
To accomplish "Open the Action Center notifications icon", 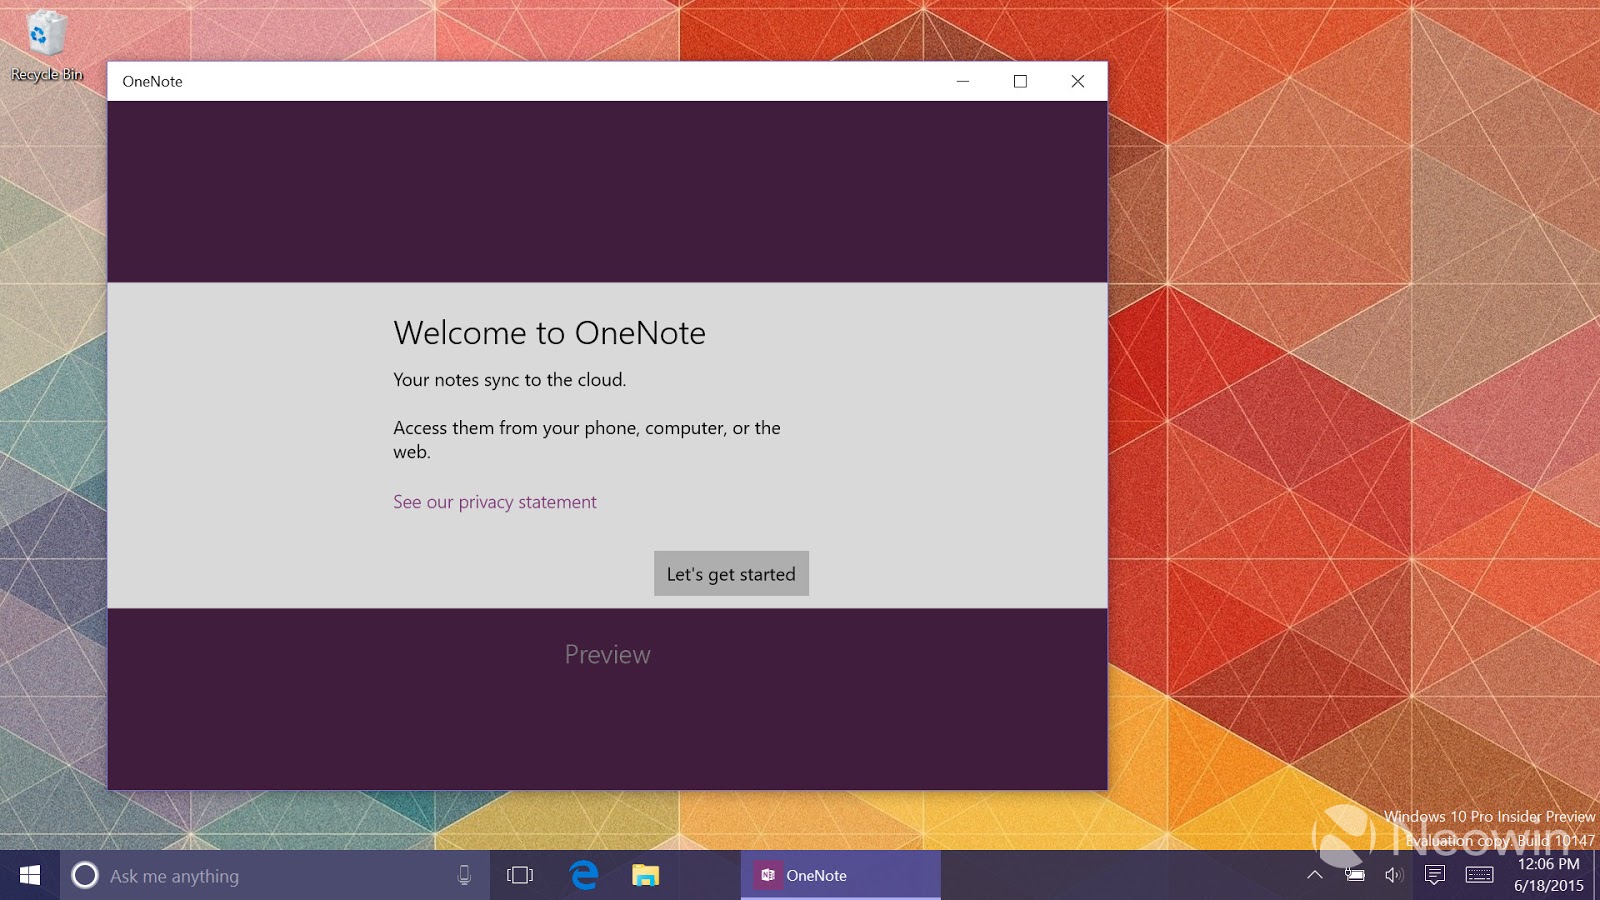I will 1435,876.
